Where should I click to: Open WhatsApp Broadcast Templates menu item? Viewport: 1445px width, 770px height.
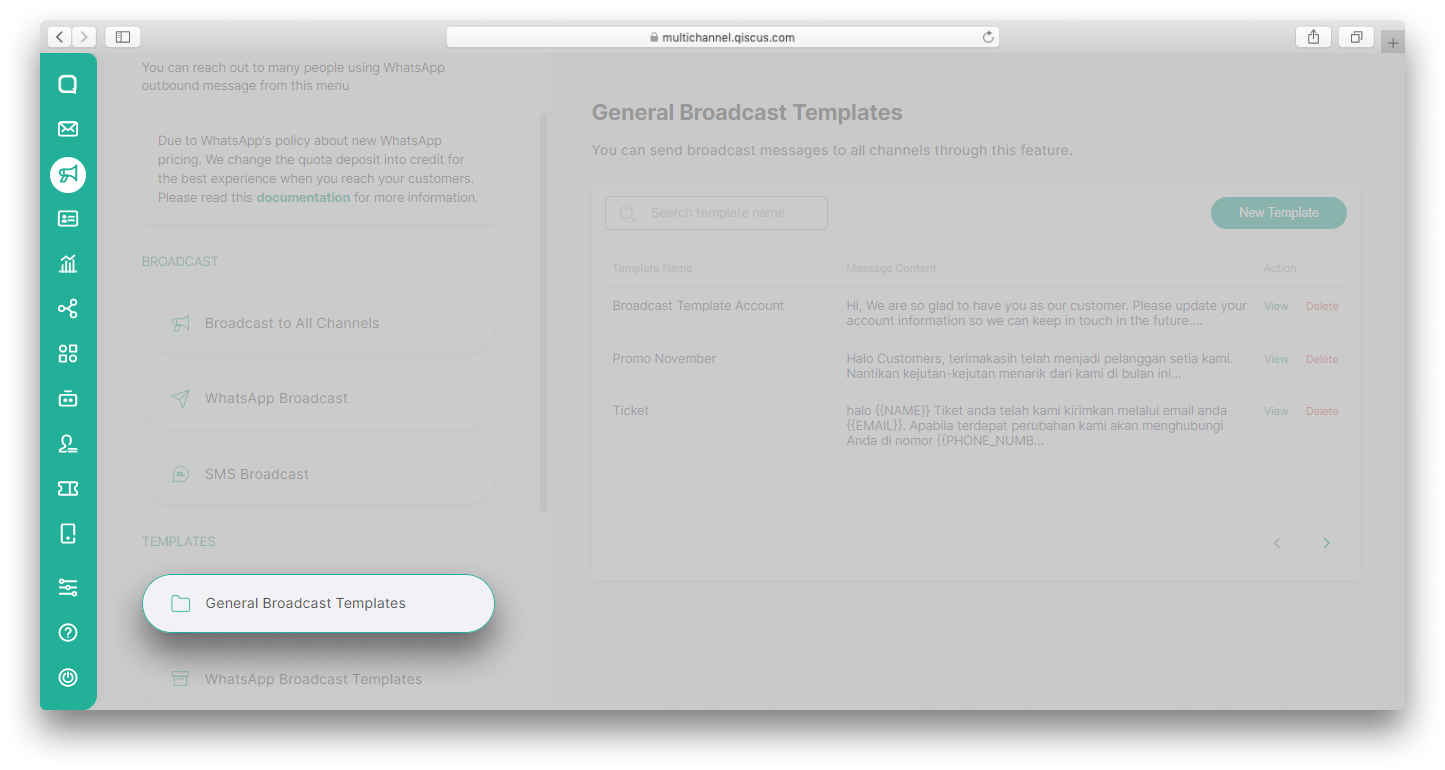tap(319, 679)
